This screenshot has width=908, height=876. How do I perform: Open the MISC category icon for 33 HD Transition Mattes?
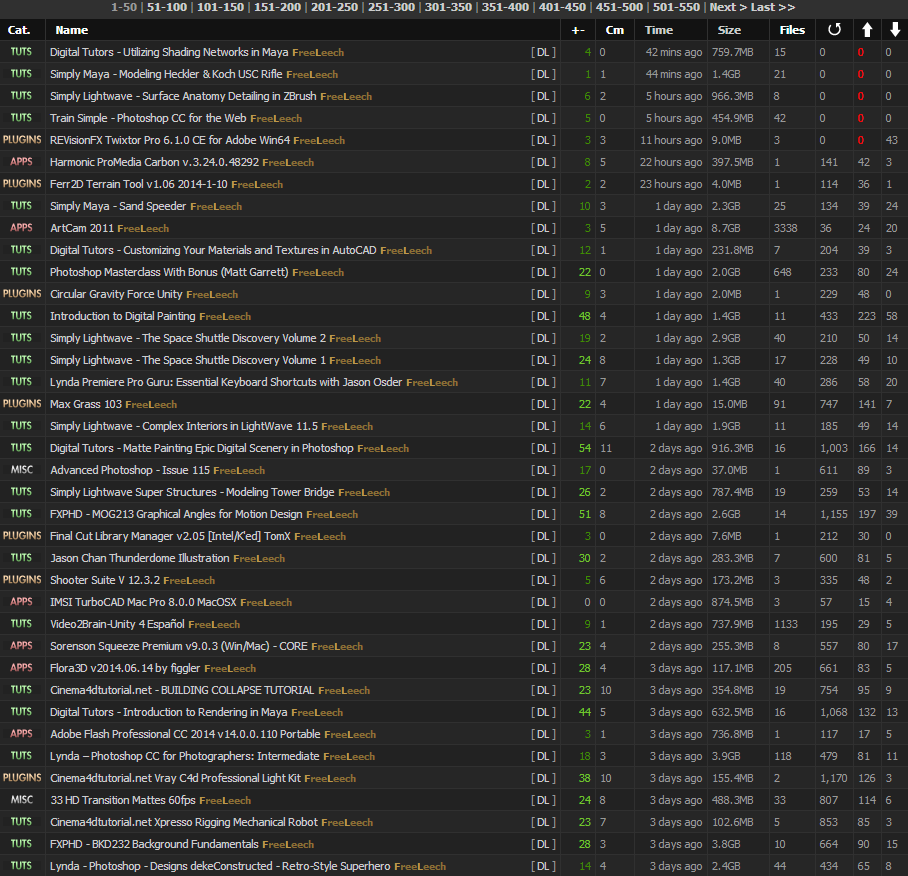point(22,800)
